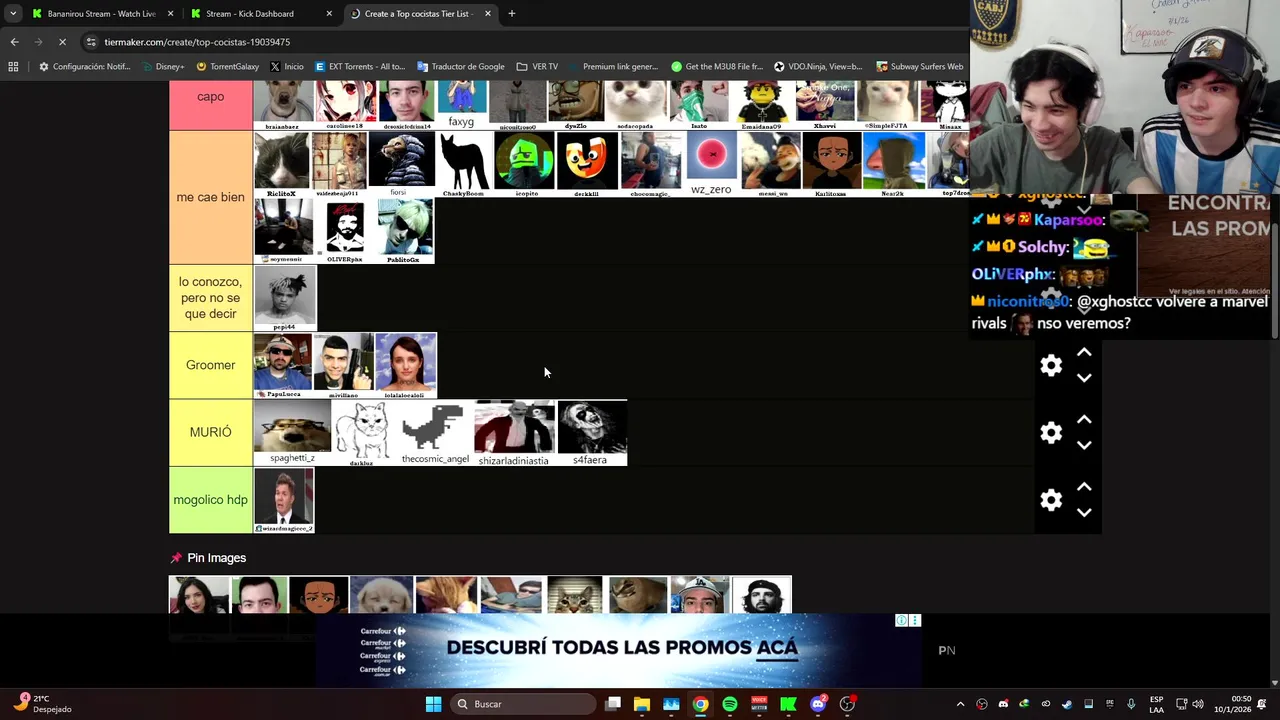Click lo conozco, pero no se que decir label
The image size is (1280, 720).
pyautogui.click(x=210, y=298)
